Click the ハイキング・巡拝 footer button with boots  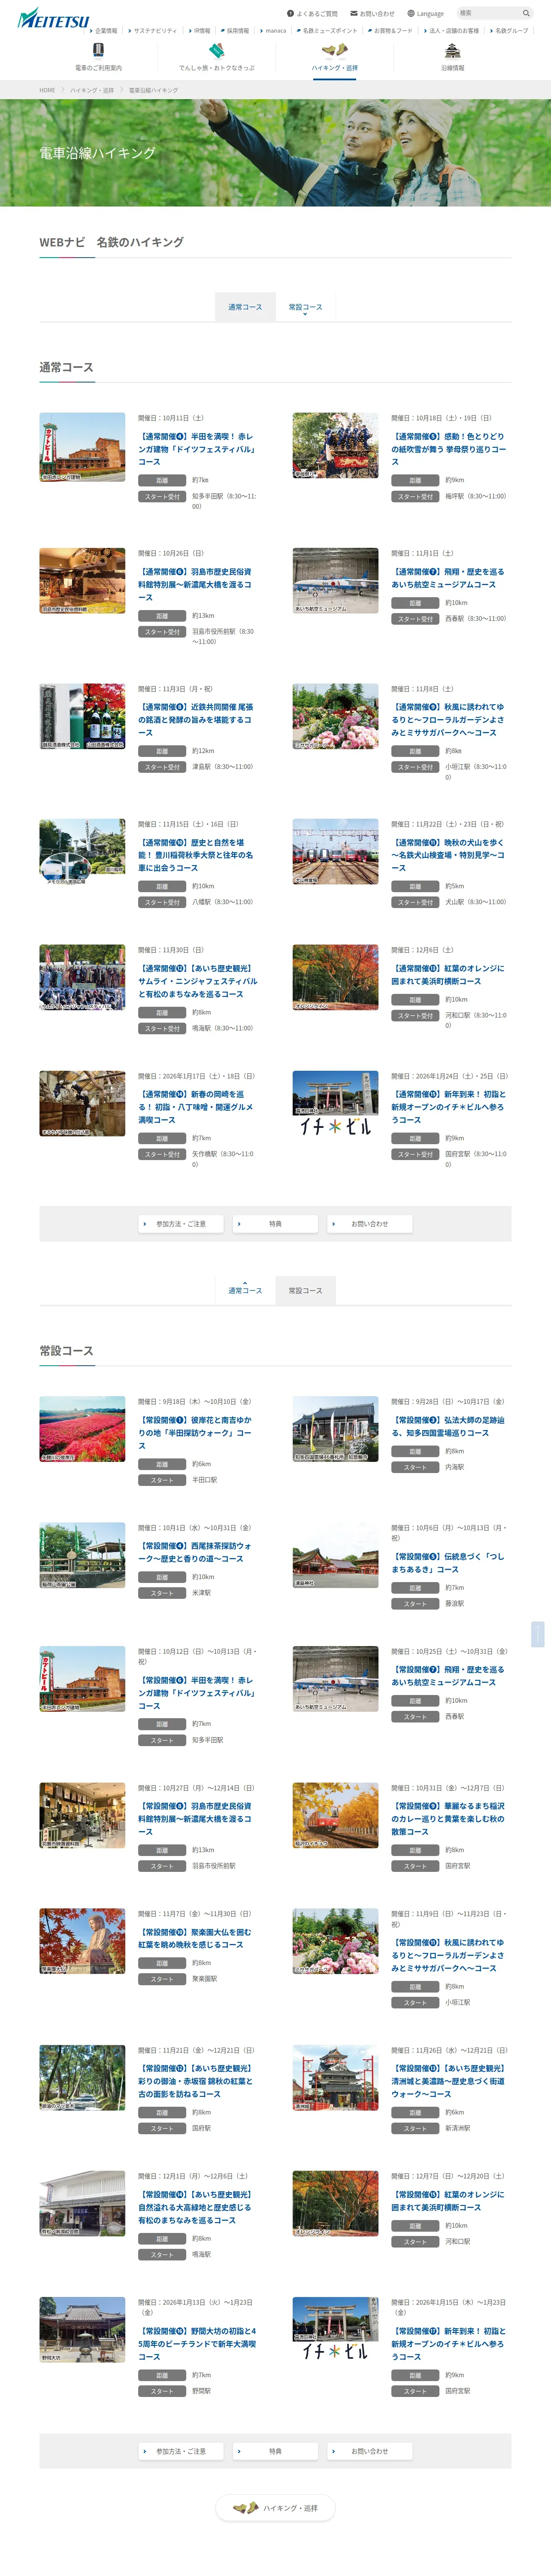(x=275, y=2508)
